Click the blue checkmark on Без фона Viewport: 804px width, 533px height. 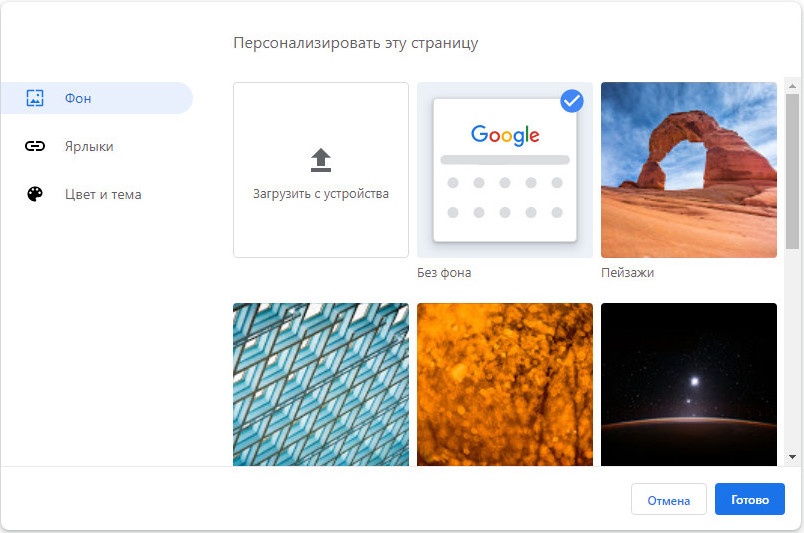point(572,101)
